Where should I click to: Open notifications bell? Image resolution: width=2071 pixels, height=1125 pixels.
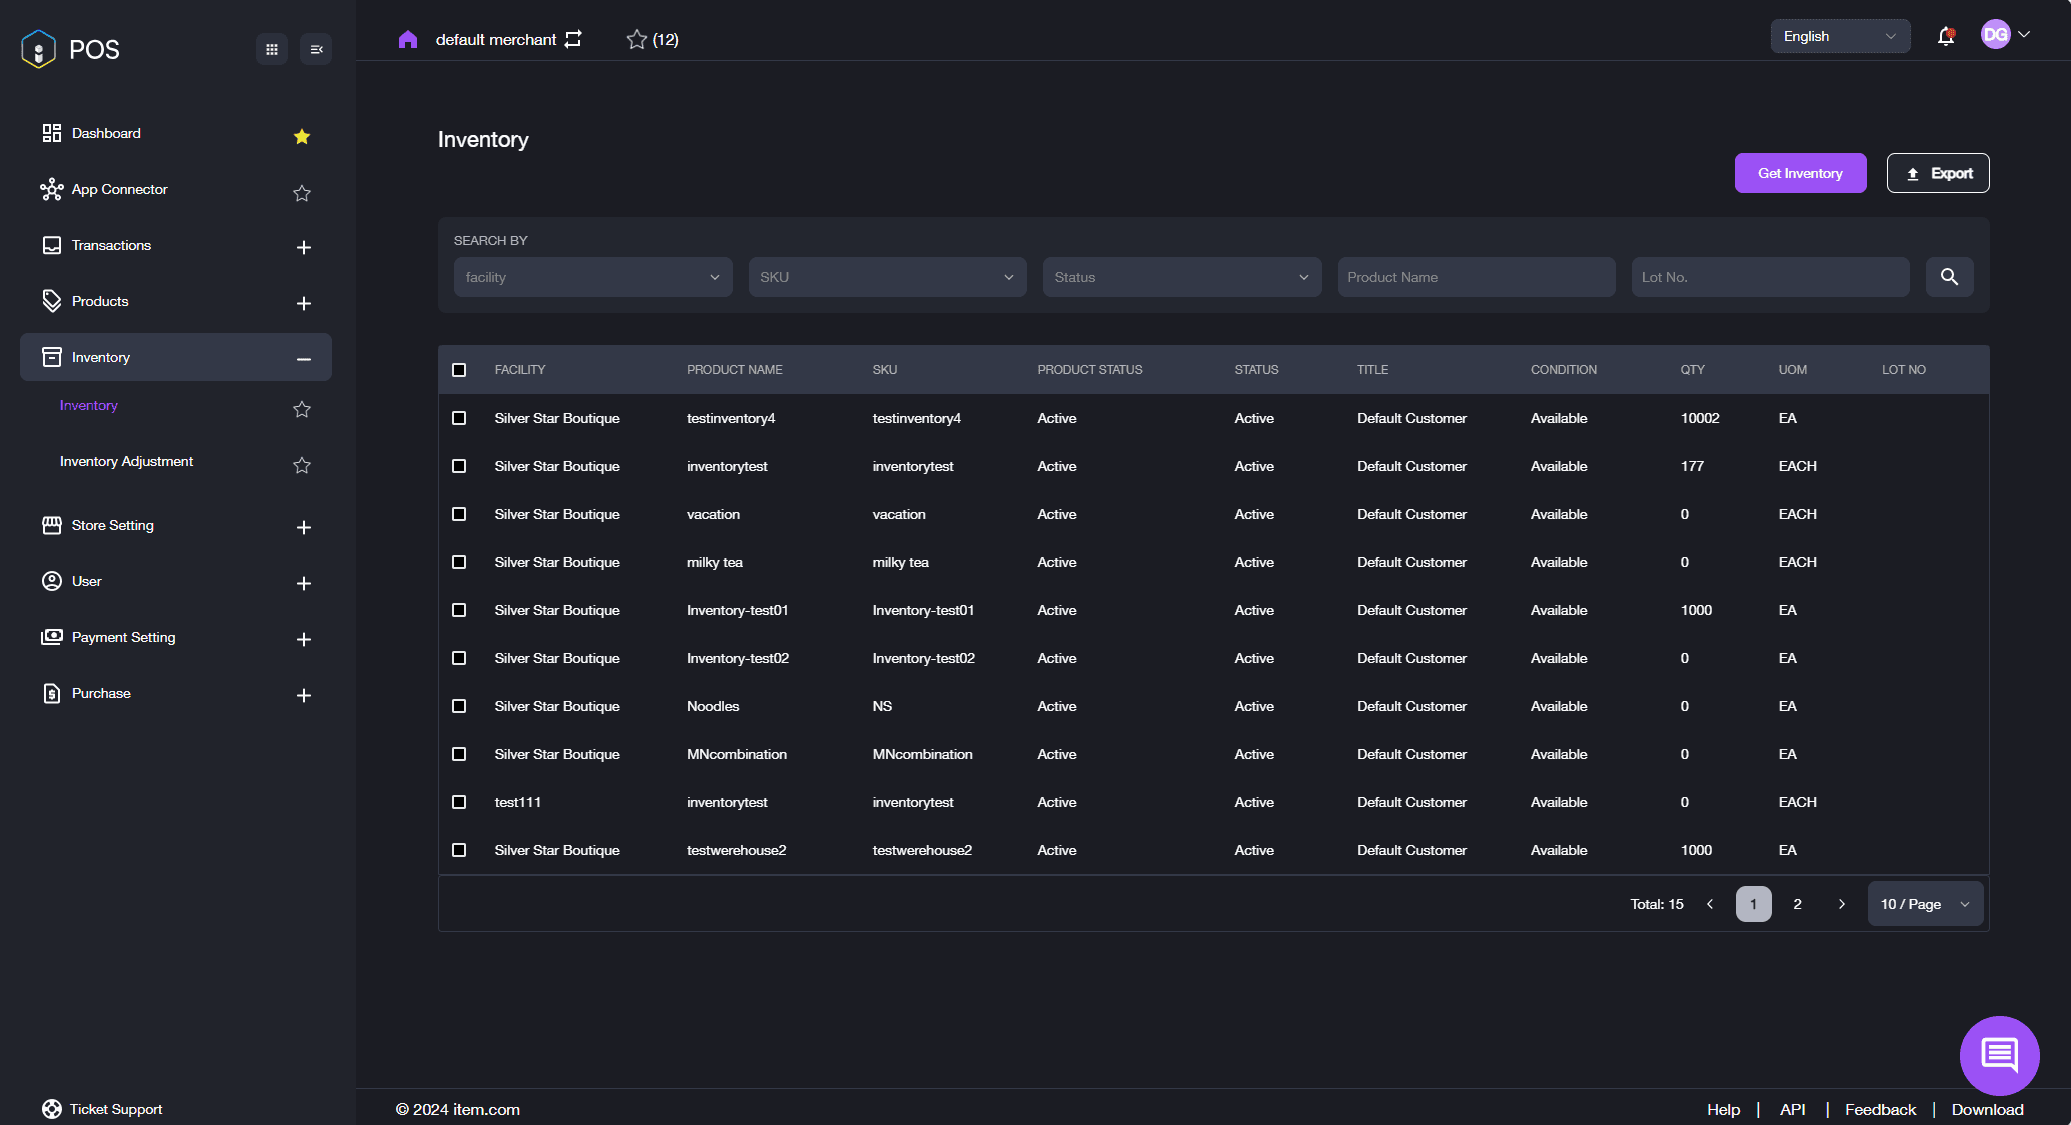[x=1946, y=36]
